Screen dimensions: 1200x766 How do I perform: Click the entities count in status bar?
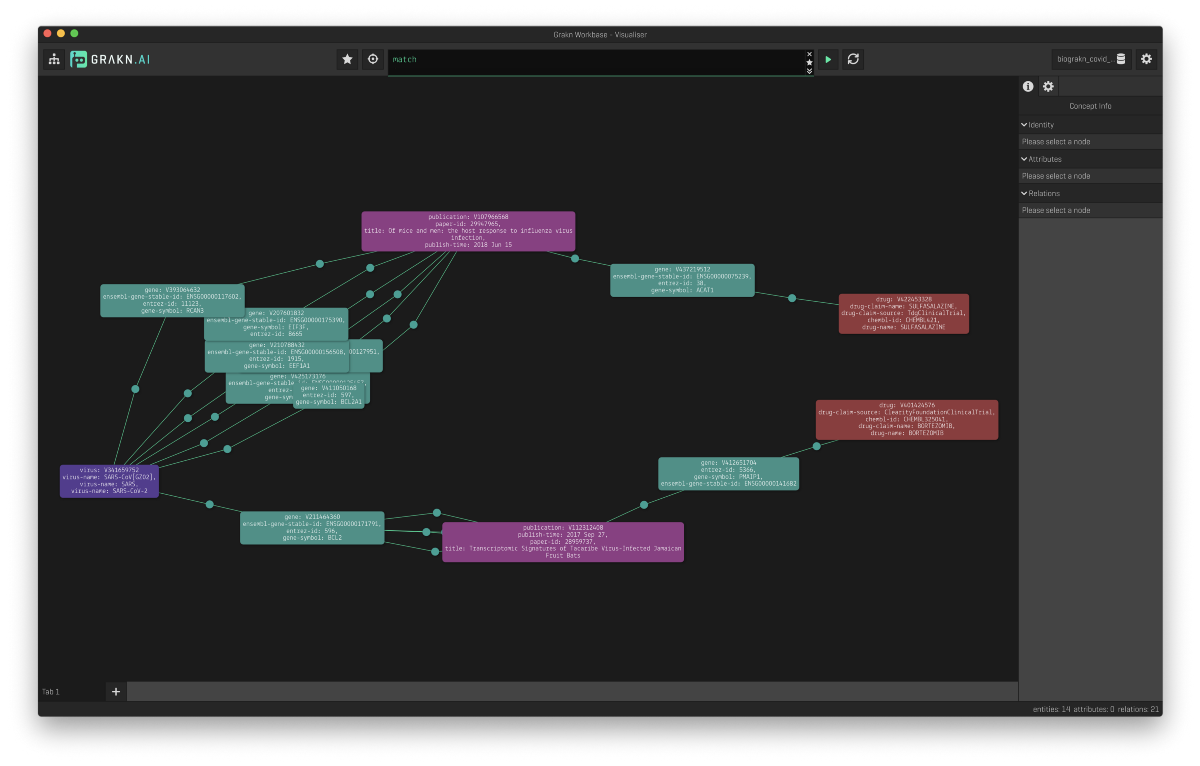click(x=1052, y=709)
